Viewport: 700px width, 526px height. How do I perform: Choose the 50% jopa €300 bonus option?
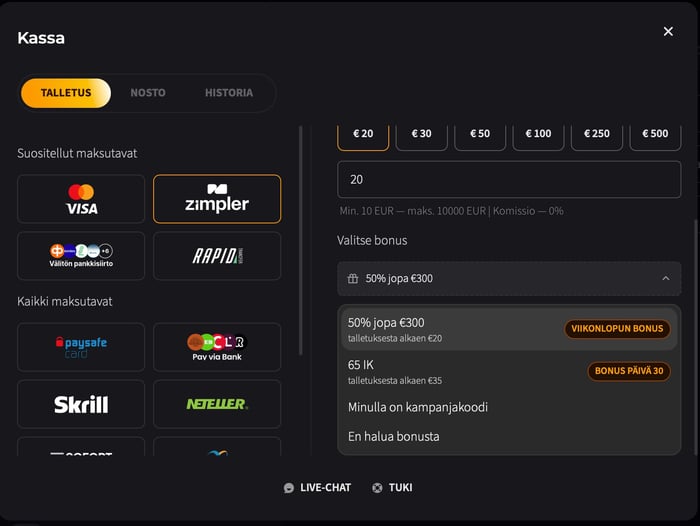(509, 329)
